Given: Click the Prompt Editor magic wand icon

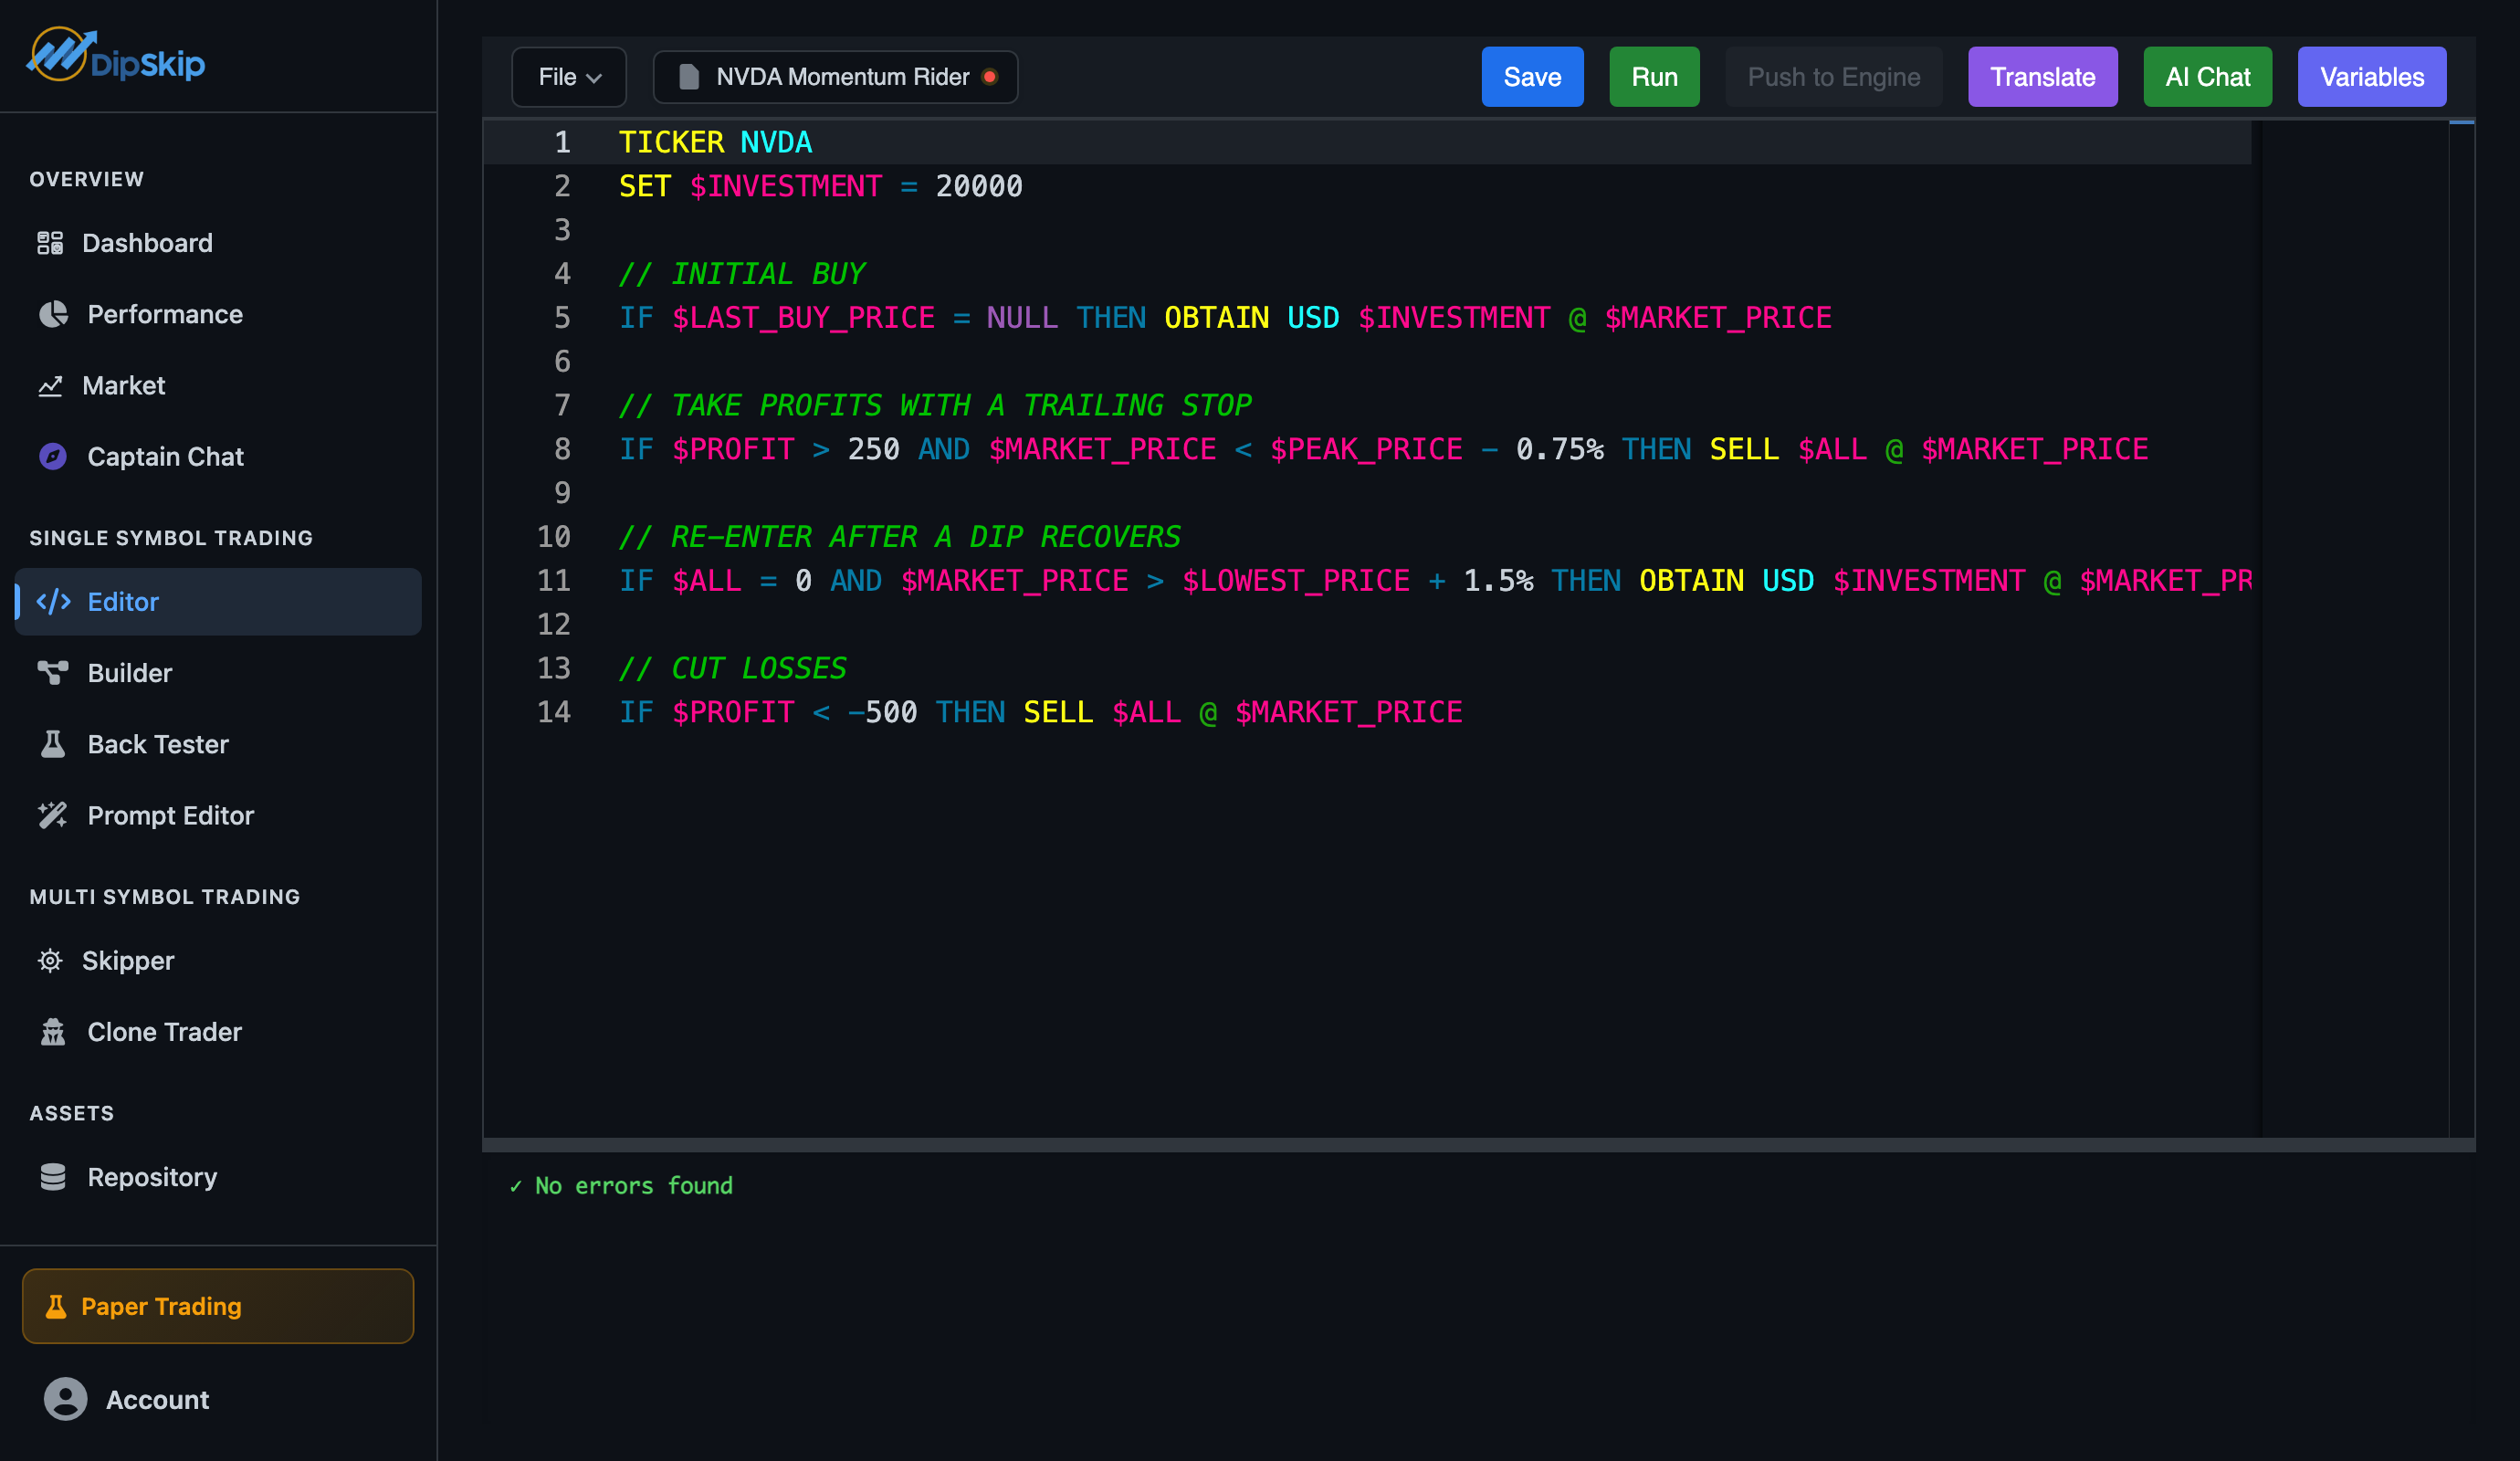Looking at the screenshot, I should pyautogui.click(x=53, y=815).
